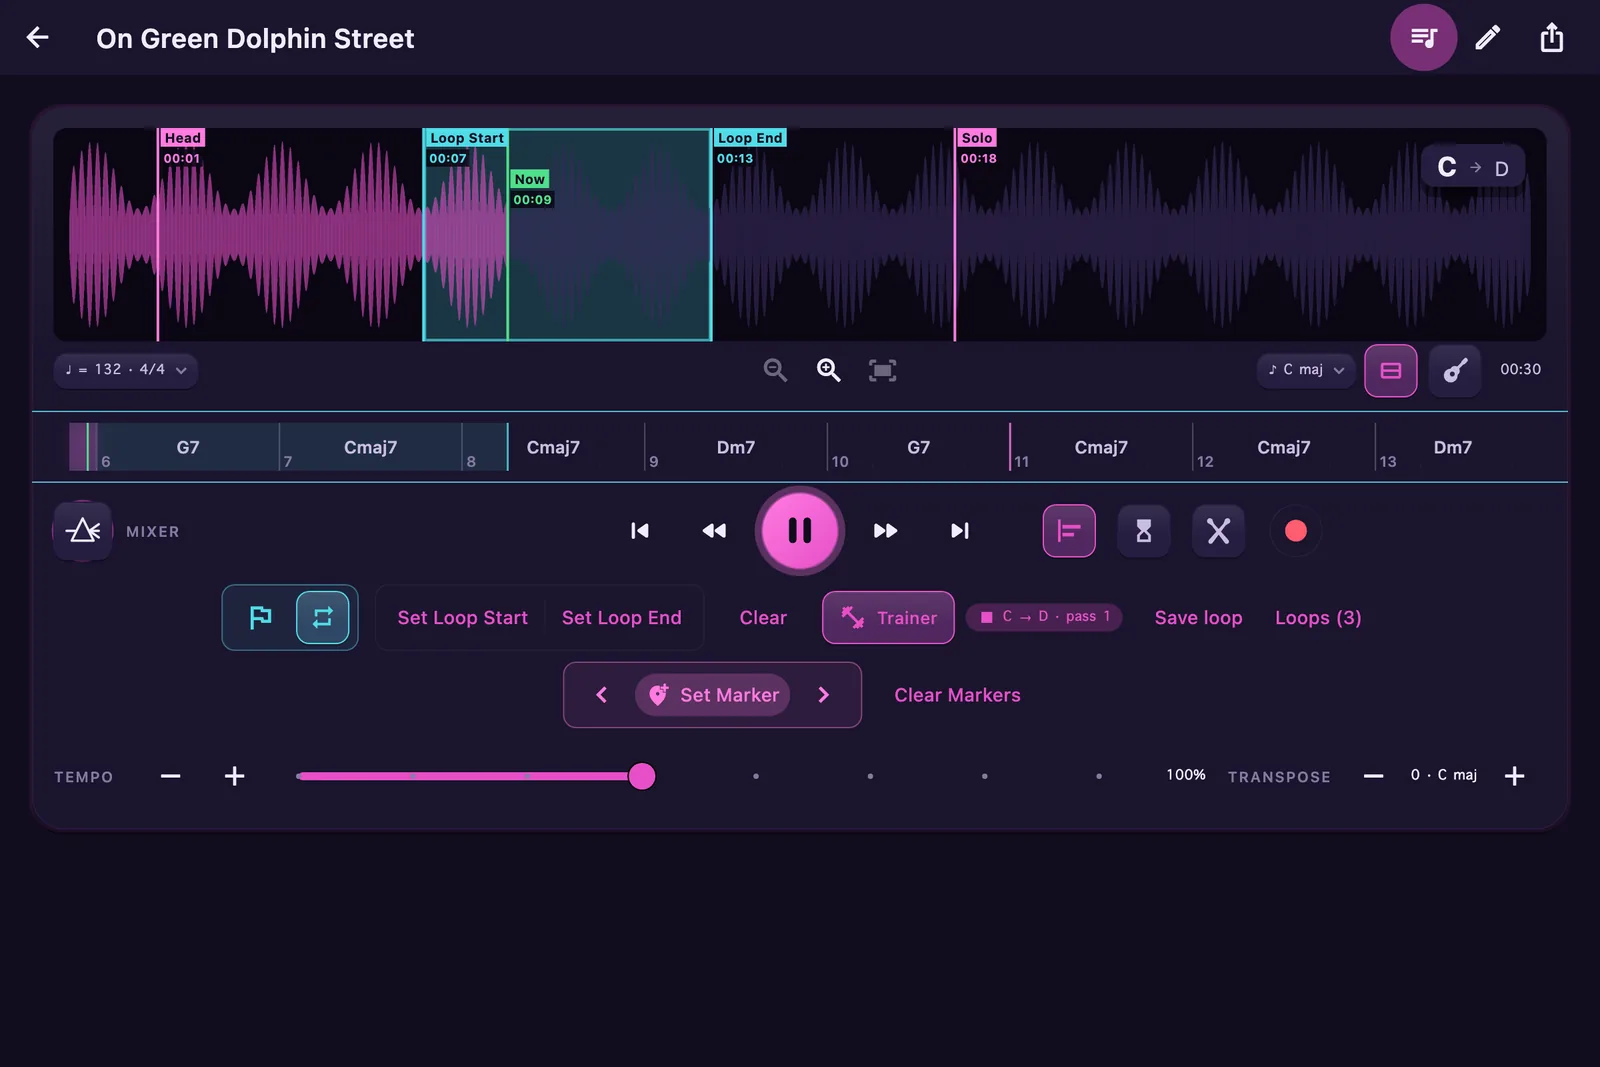
Task: Click the crossed tools X icon
Action: (x=1218, y=531)
